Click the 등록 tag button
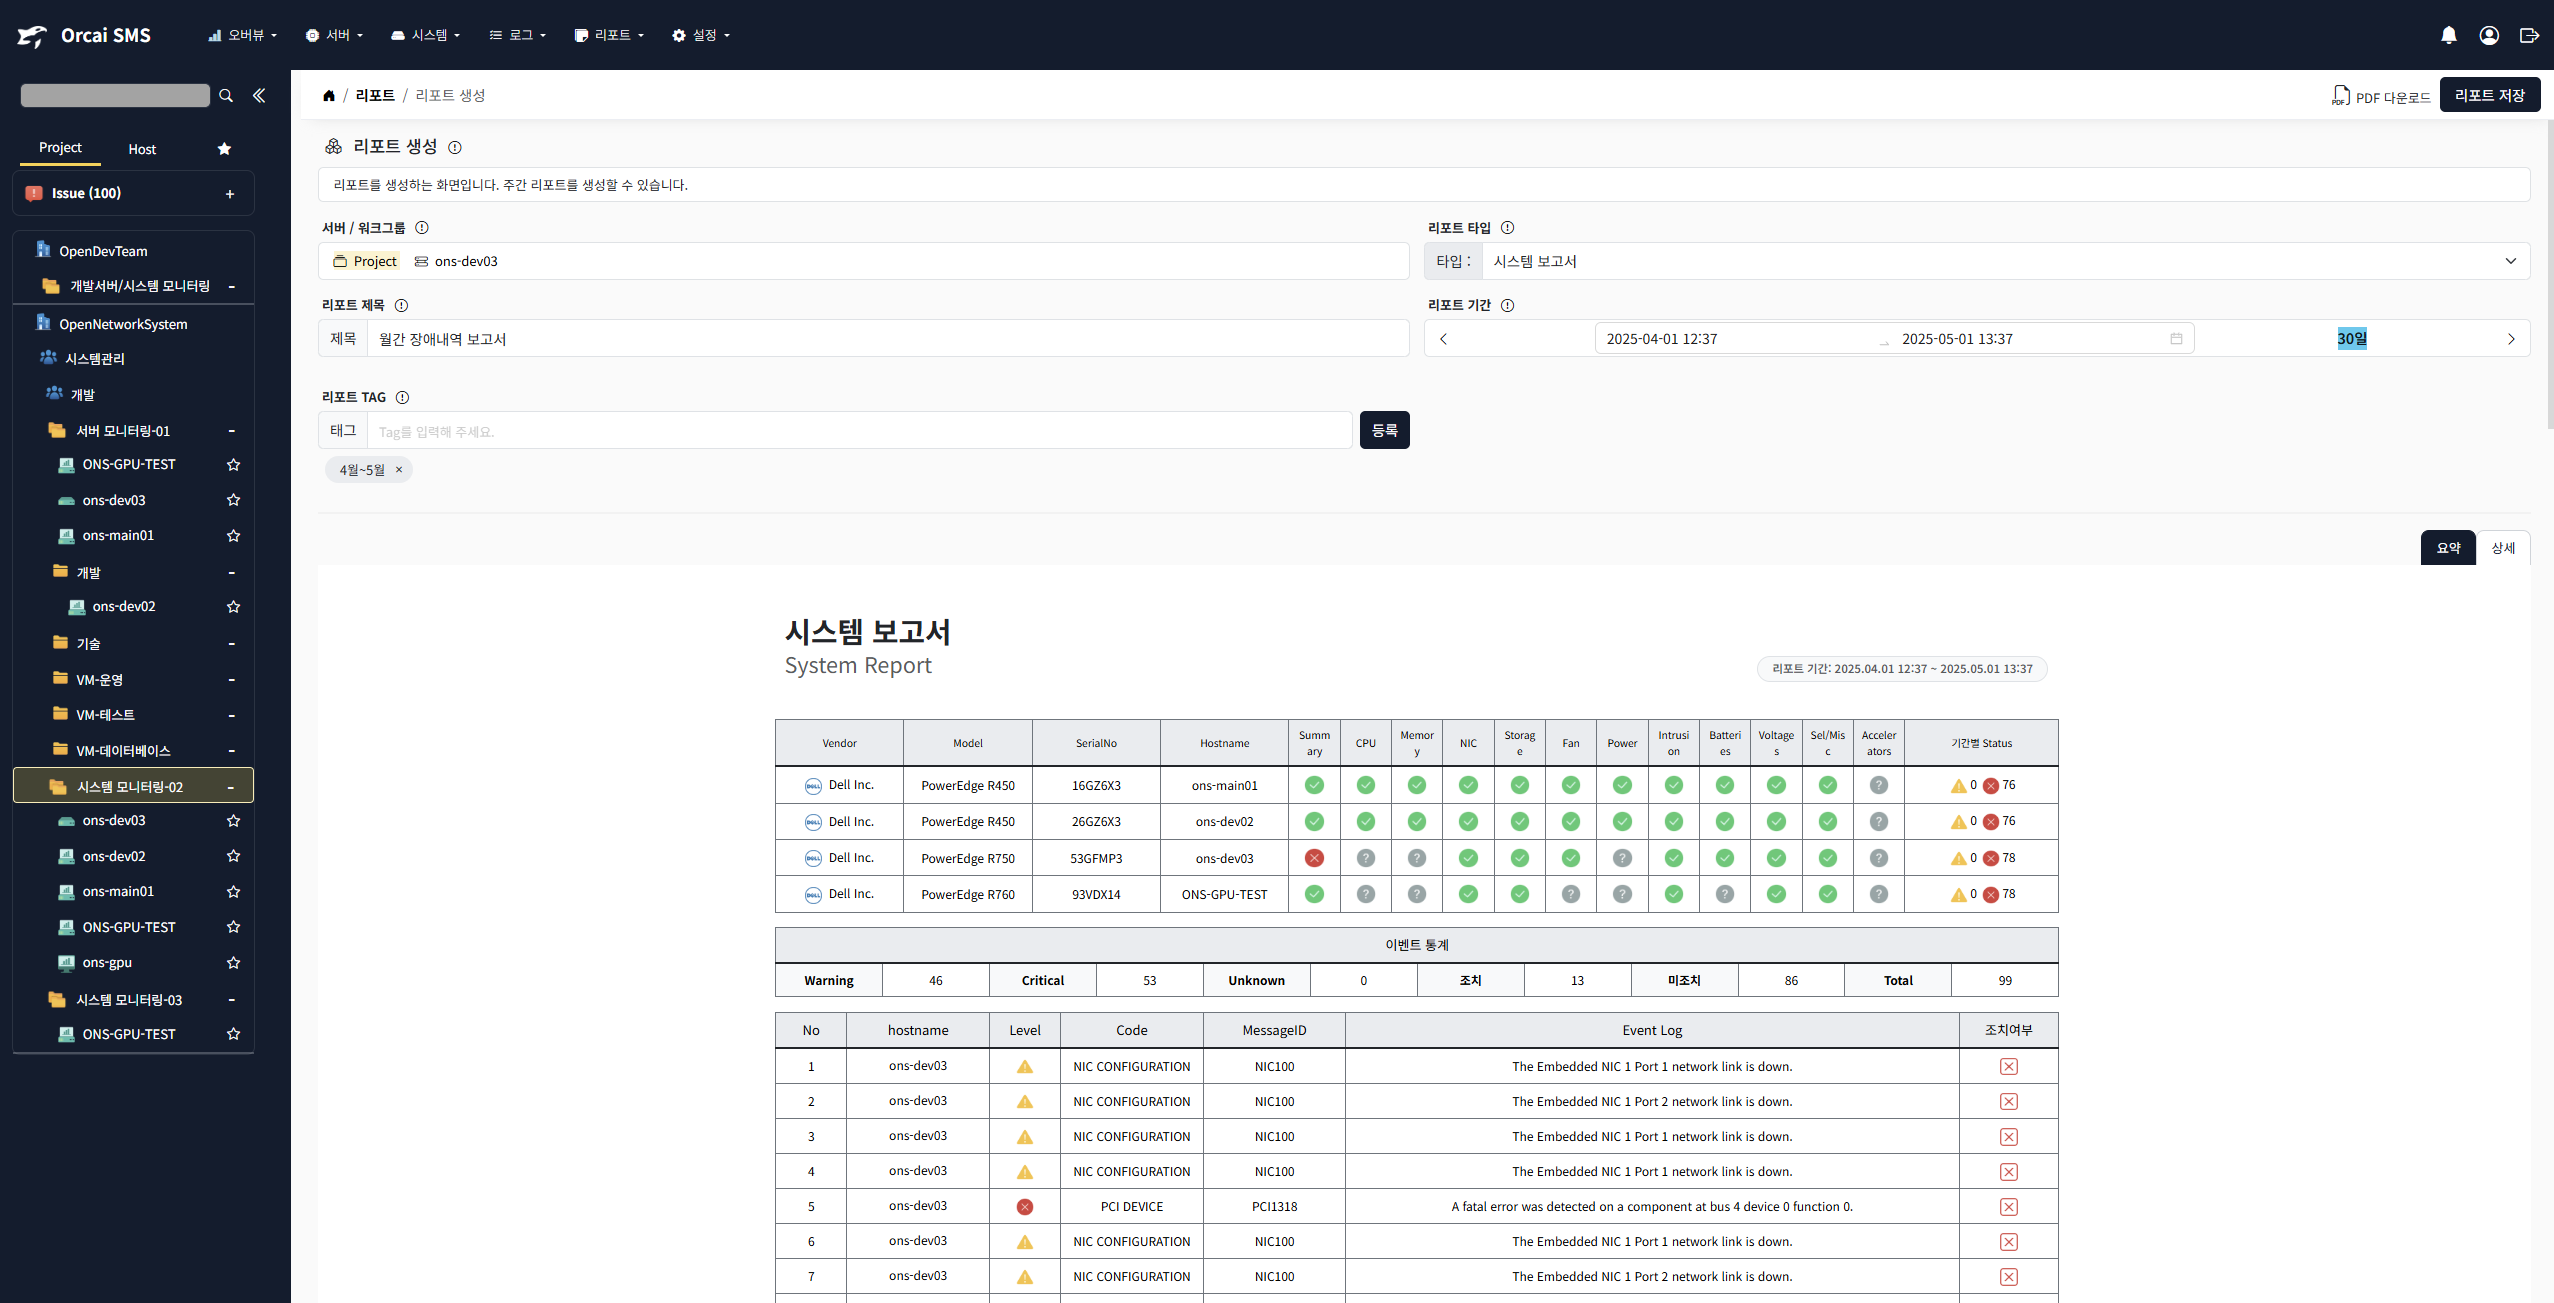 click(x=1385, y=430)
